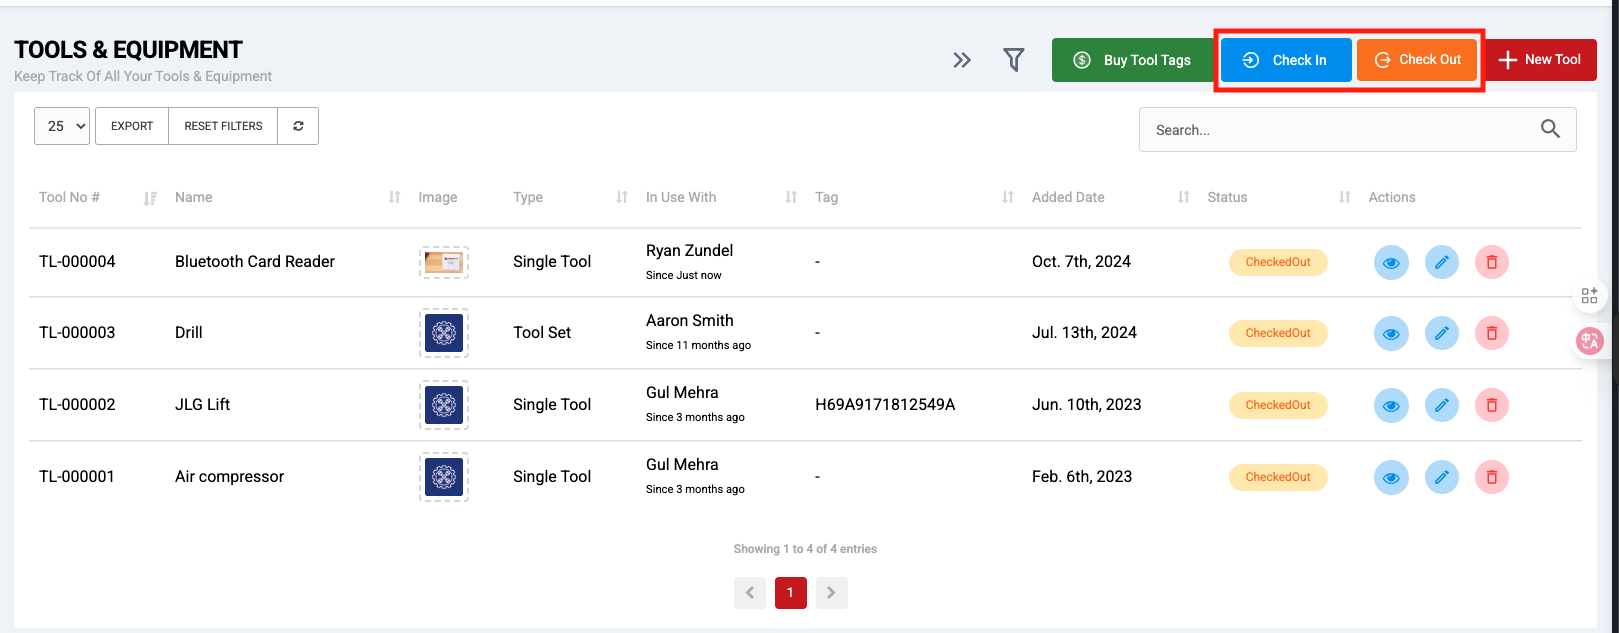View the Drill tool details

coord(1391,333)
